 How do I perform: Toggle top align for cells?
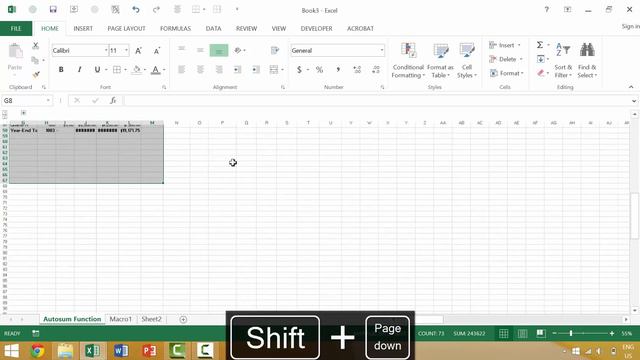(181, 50)
